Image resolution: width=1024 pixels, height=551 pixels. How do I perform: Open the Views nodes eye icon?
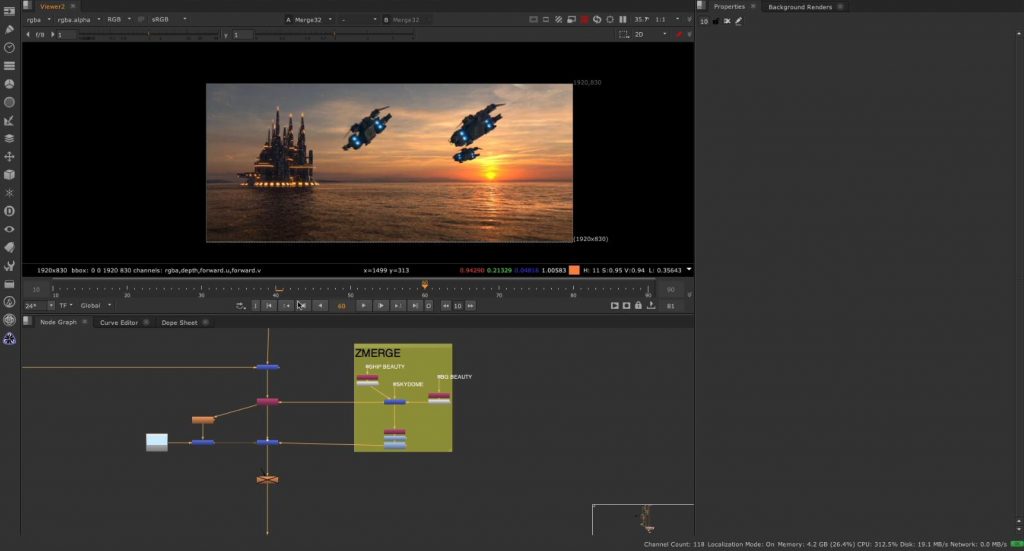(x=9, y=229)
